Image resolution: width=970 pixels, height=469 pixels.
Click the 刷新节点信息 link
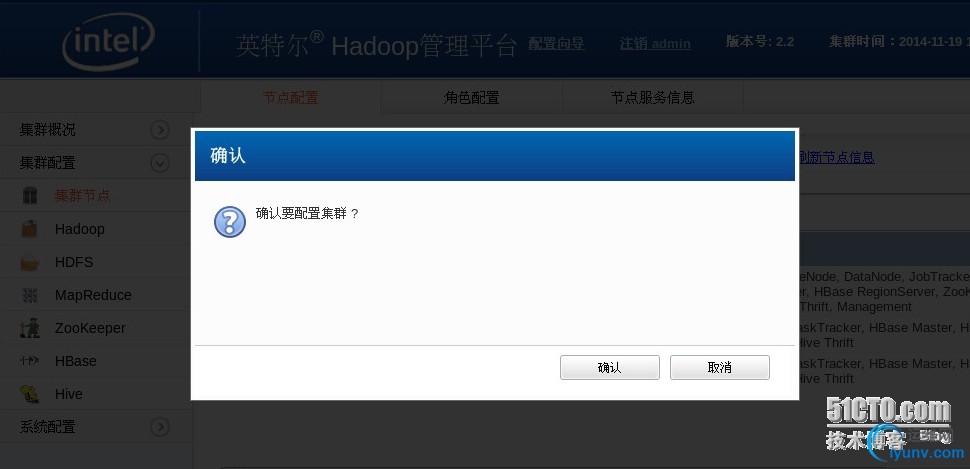[836, 157]
